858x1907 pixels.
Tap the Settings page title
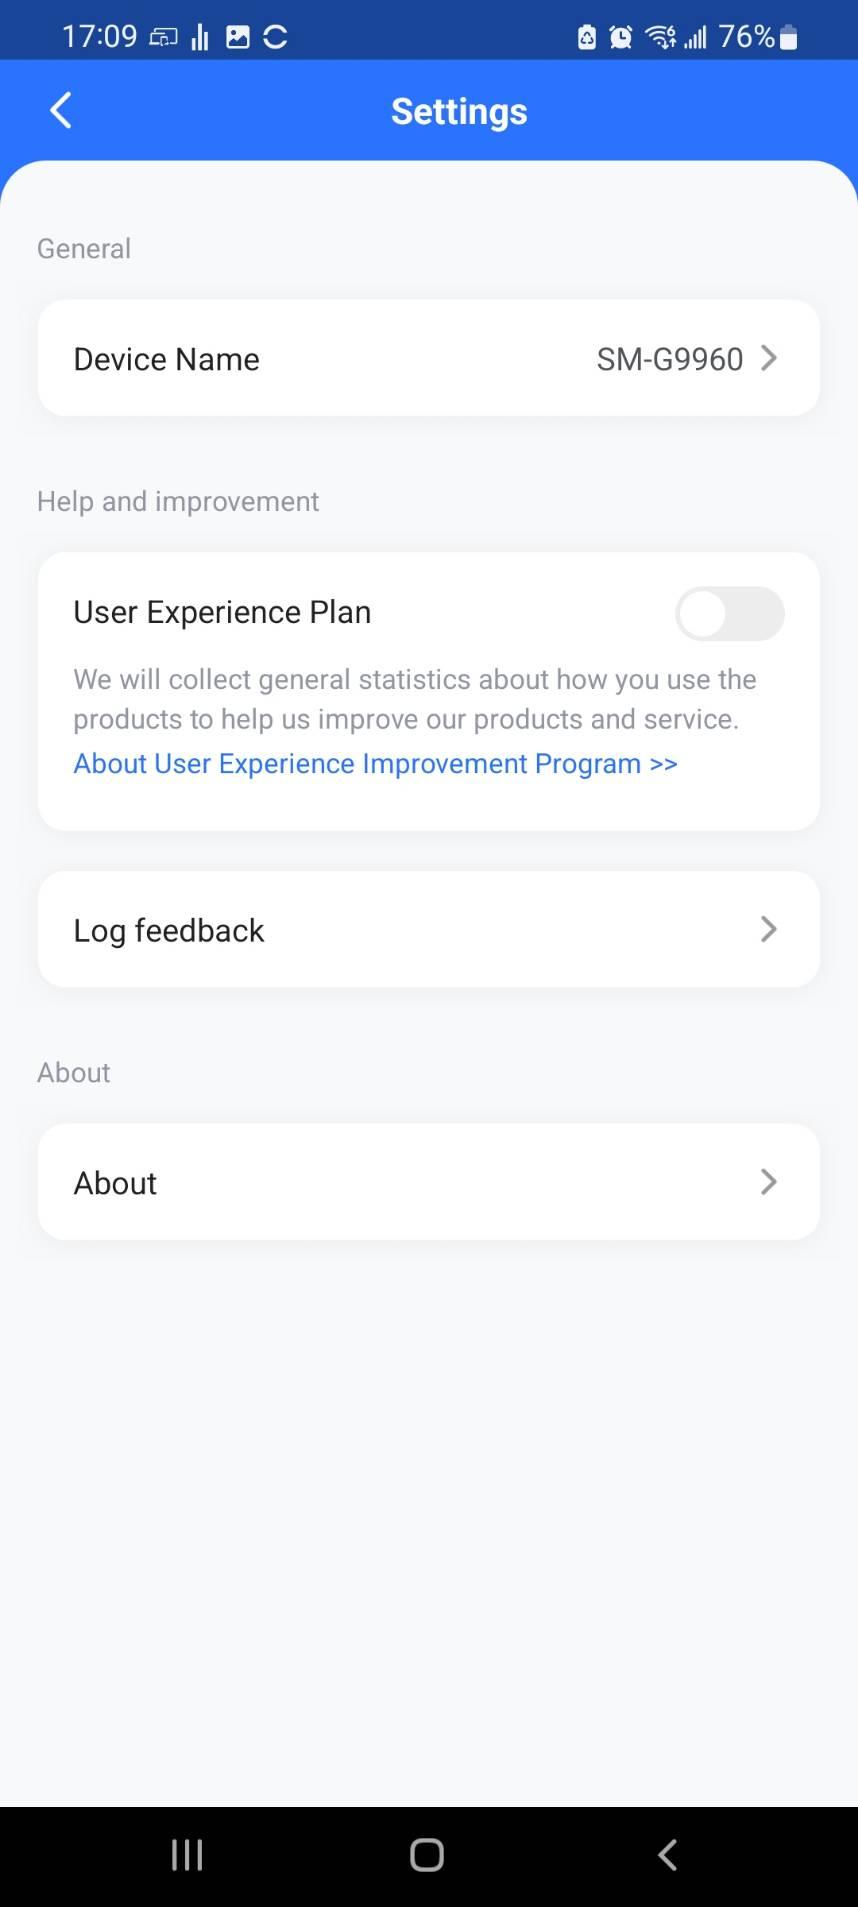click(x=459, y=112)
